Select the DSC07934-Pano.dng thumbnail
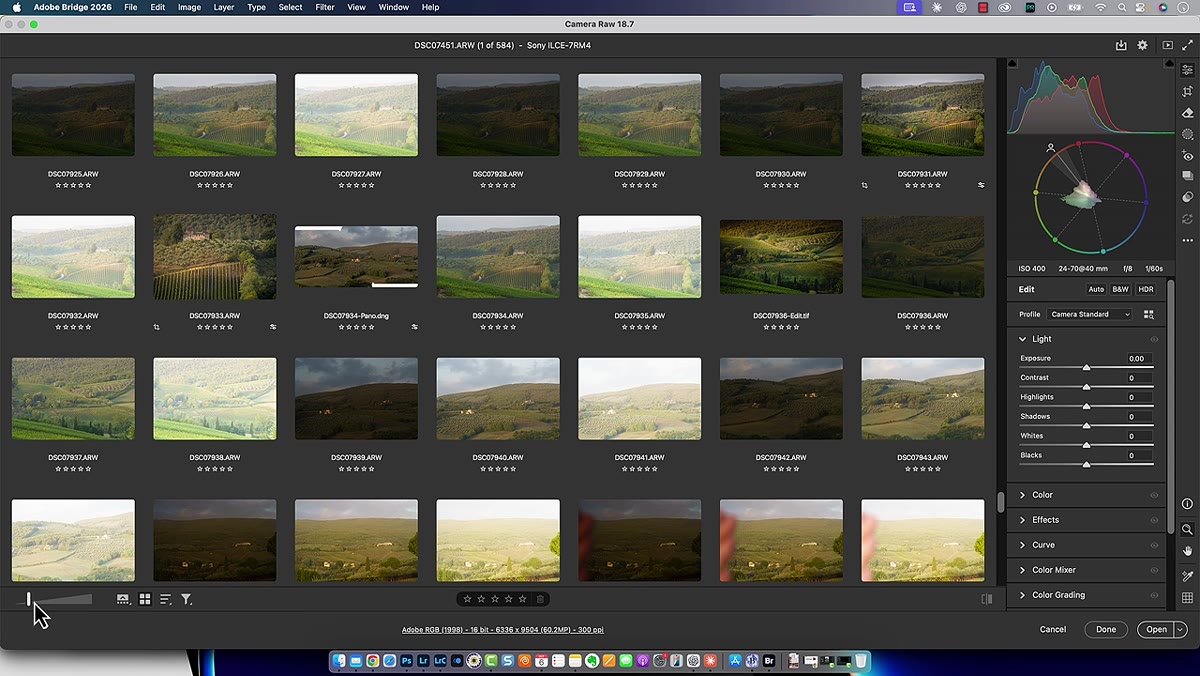The image size is (1200, 676). pyautogui.click(x=356, y=257)
